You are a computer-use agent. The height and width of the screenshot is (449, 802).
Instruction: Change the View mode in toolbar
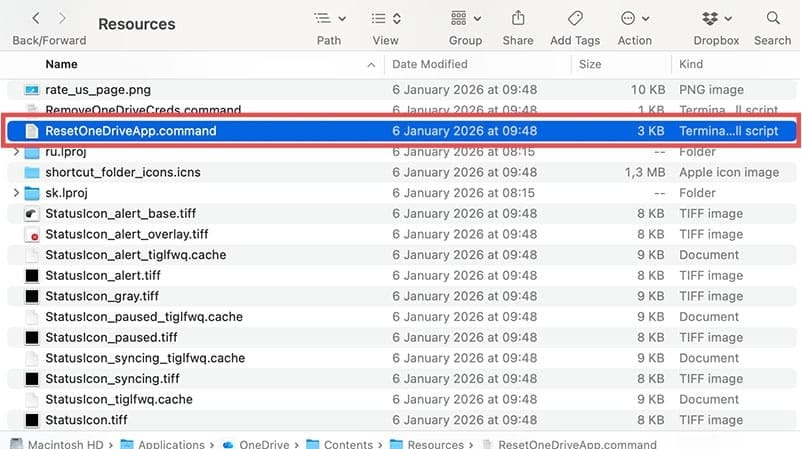[386, 18]
